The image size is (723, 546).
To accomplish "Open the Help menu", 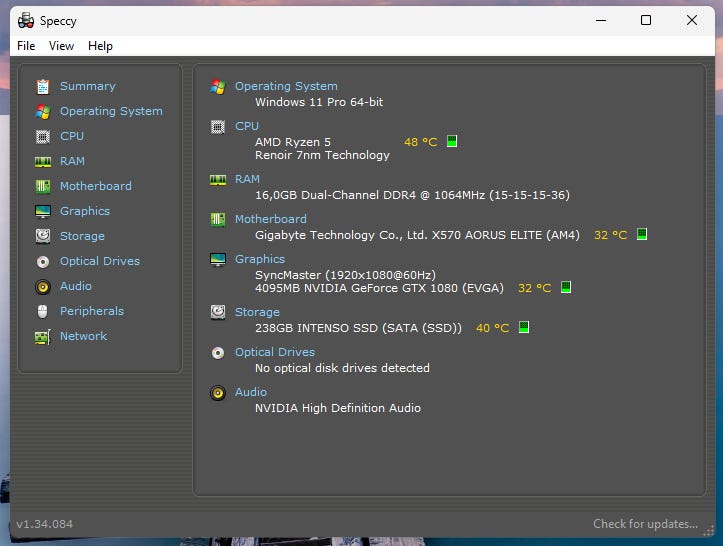I will 100,46.
